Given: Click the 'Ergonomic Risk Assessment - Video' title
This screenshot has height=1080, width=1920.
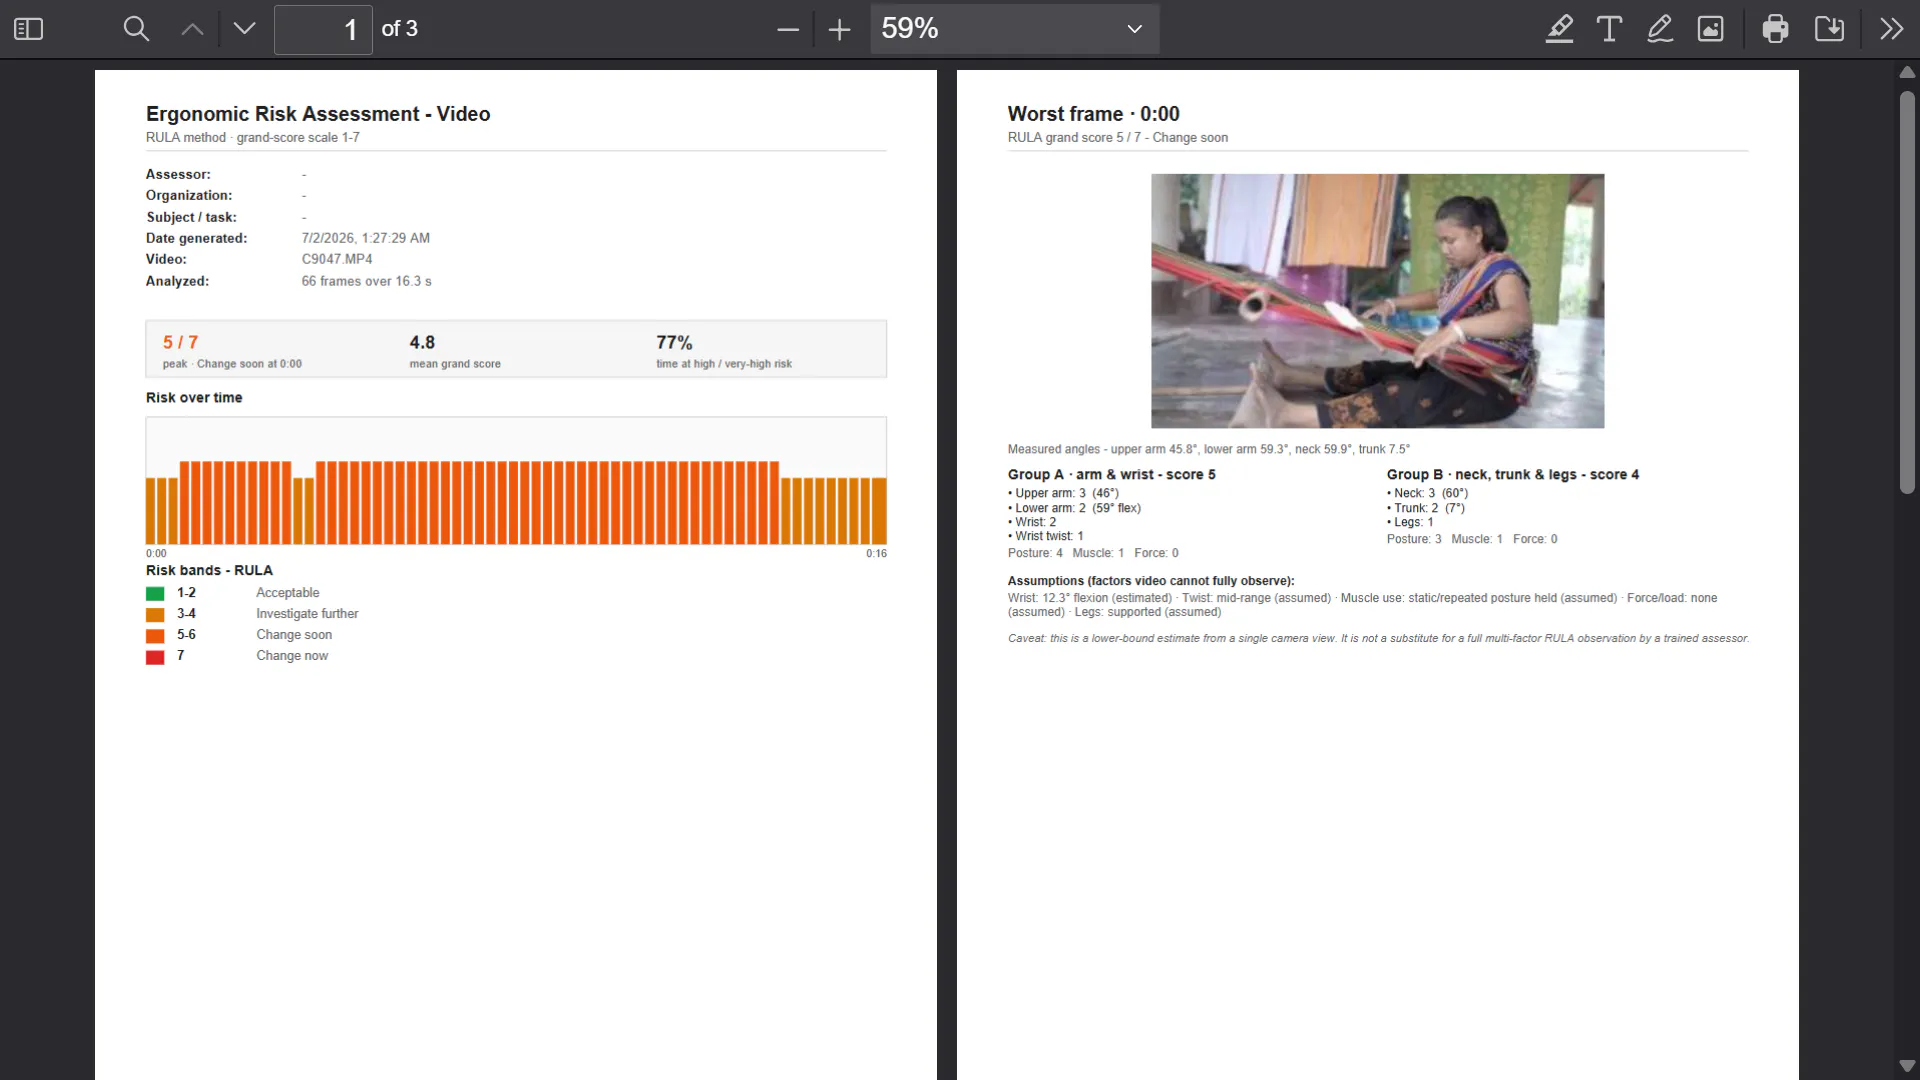Looking at the screenshot, I should click(318, 114).
